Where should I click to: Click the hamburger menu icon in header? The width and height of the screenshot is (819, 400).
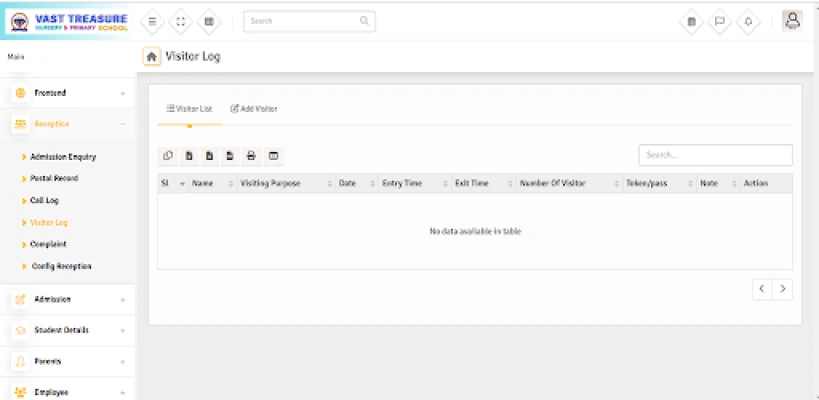pos(152,21)
